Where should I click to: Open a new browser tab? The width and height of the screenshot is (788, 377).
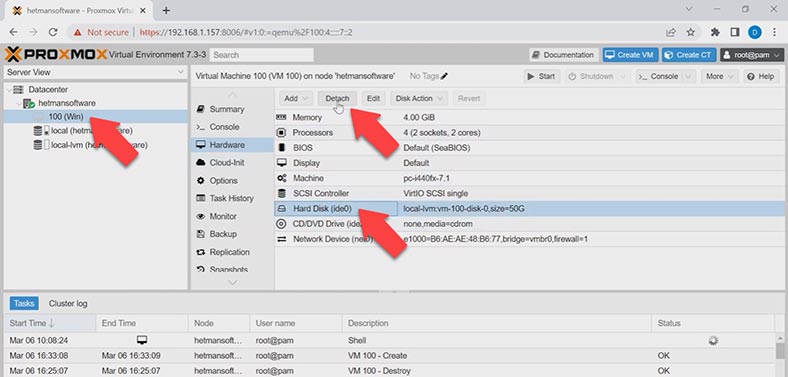pos(166,10)
